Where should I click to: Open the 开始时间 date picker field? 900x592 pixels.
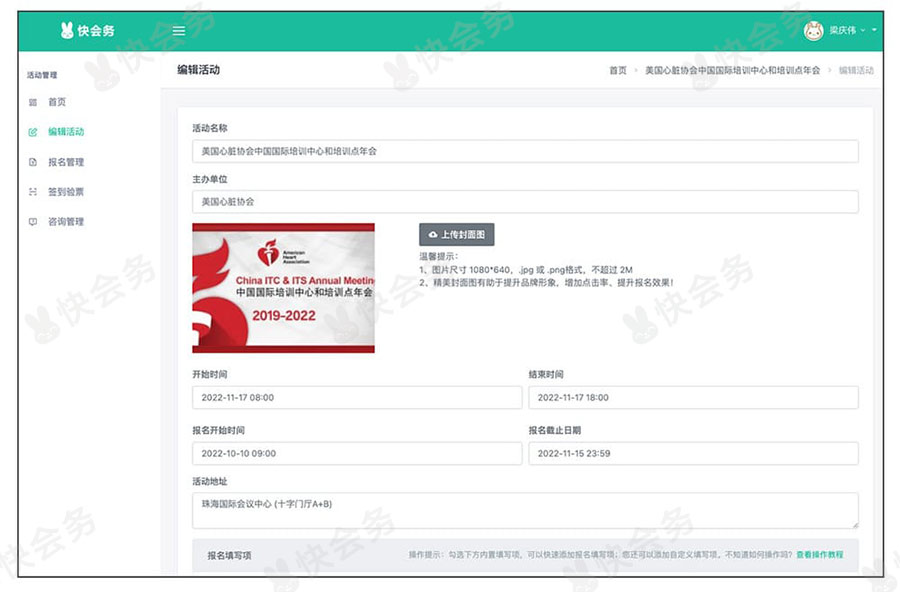[x=356, y=397]
